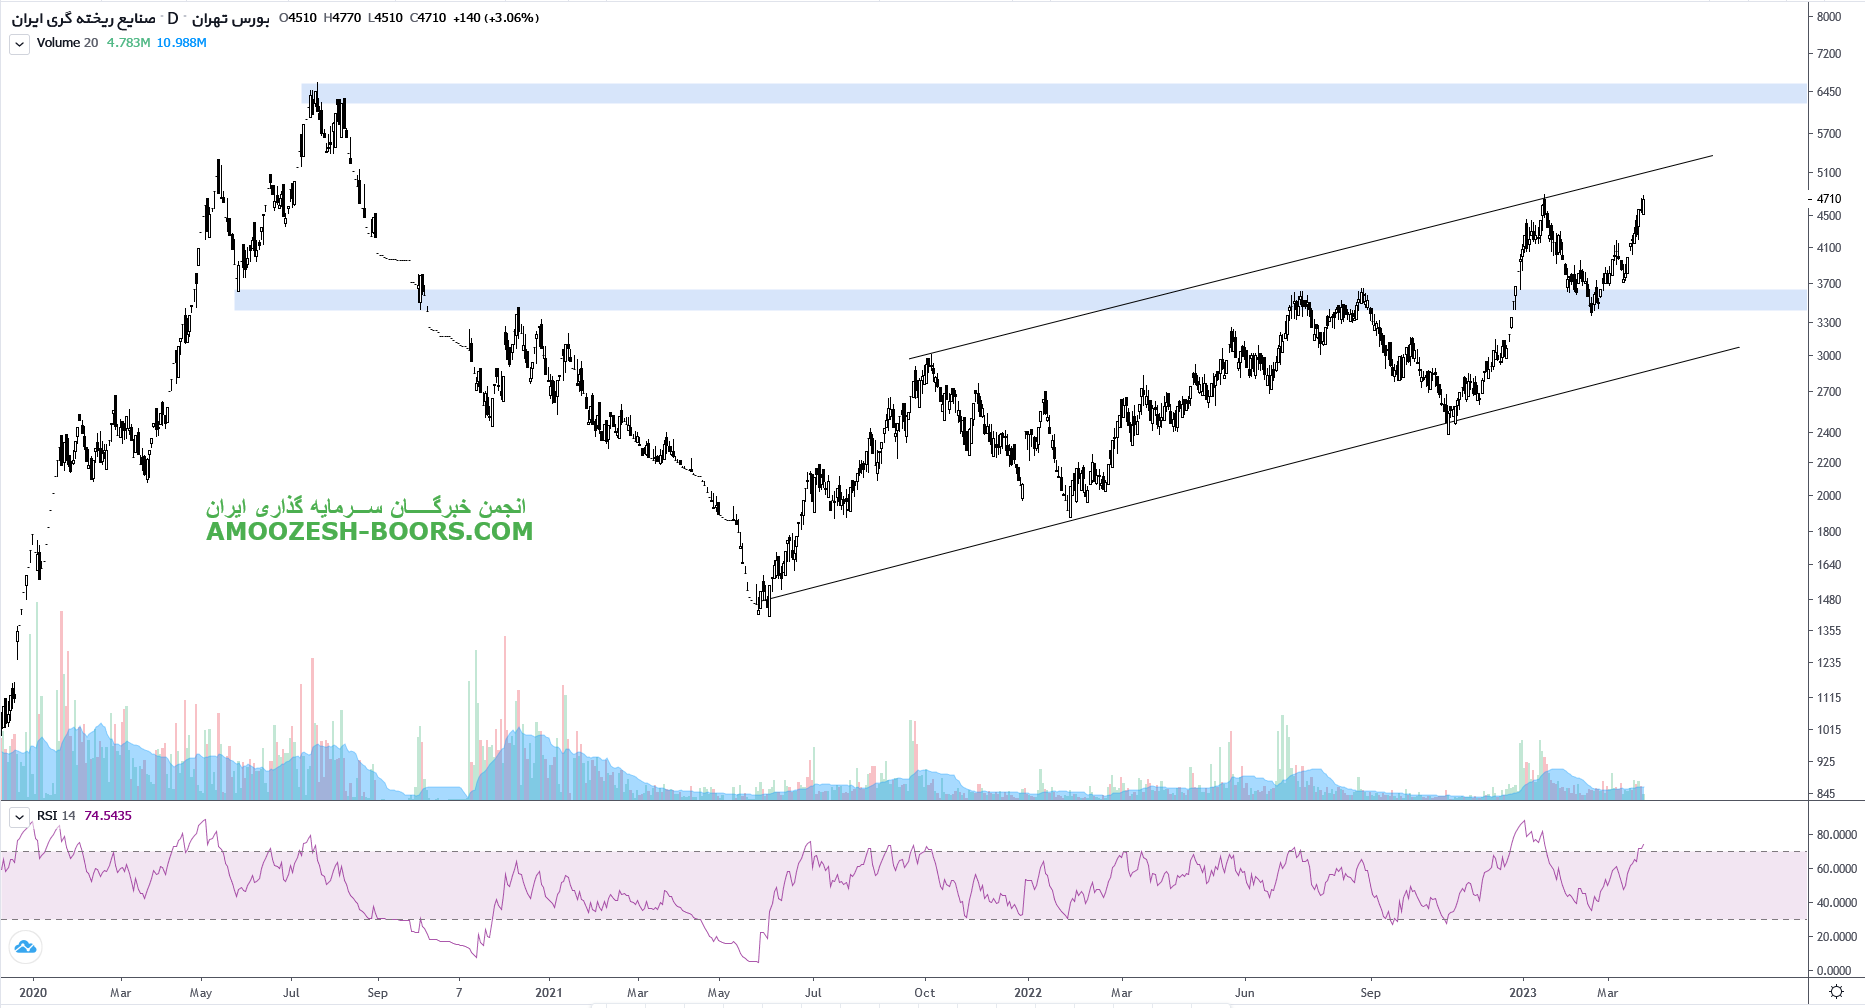Click the 2021 label on time axis
Image resolution: width=1865 pixels, height=1008 pixels.
(x=548, y=993)
